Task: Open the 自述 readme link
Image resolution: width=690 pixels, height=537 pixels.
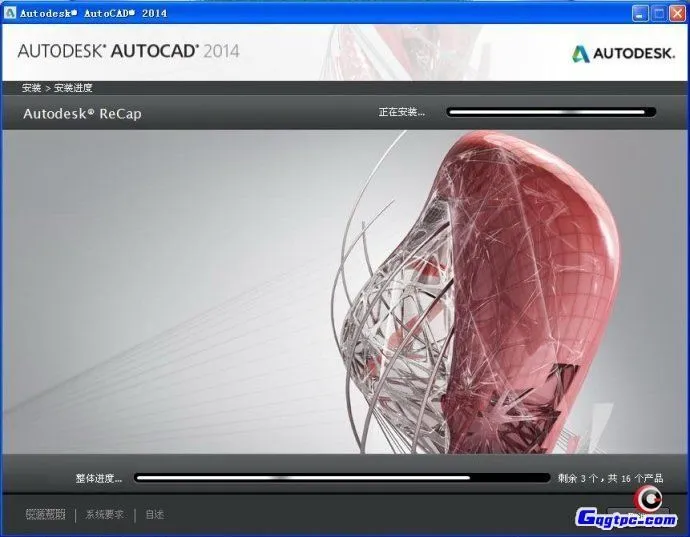Action: [154, 515]
